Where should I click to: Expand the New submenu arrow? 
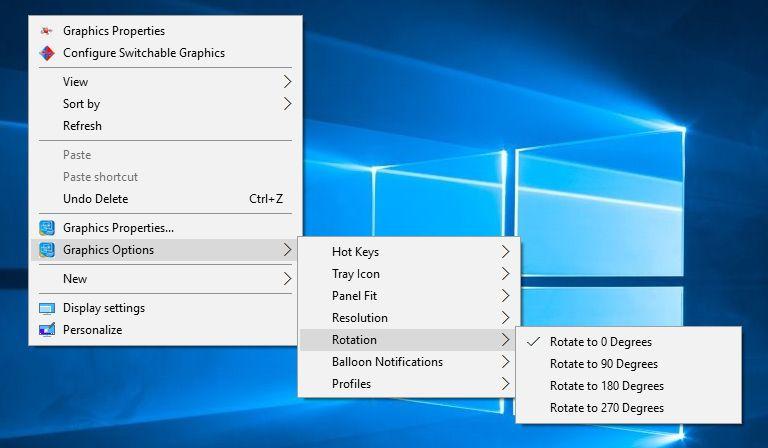288,279
